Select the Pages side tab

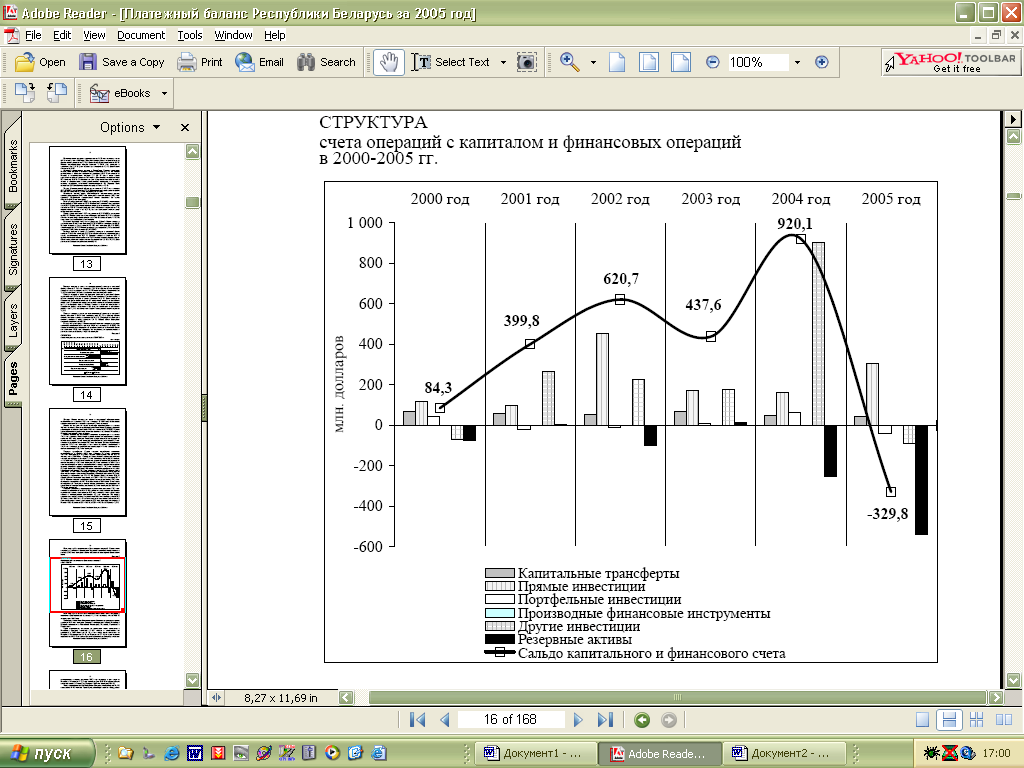tap(13, 379)
